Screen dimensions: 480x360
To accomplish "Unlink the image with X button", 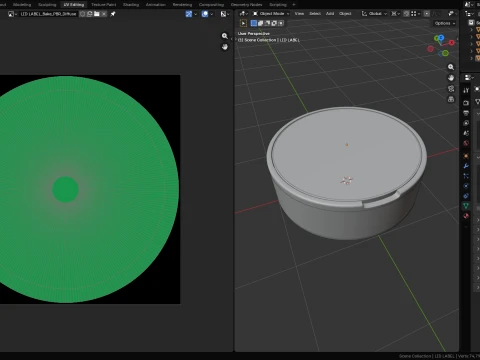I will (x=104, y=14).
